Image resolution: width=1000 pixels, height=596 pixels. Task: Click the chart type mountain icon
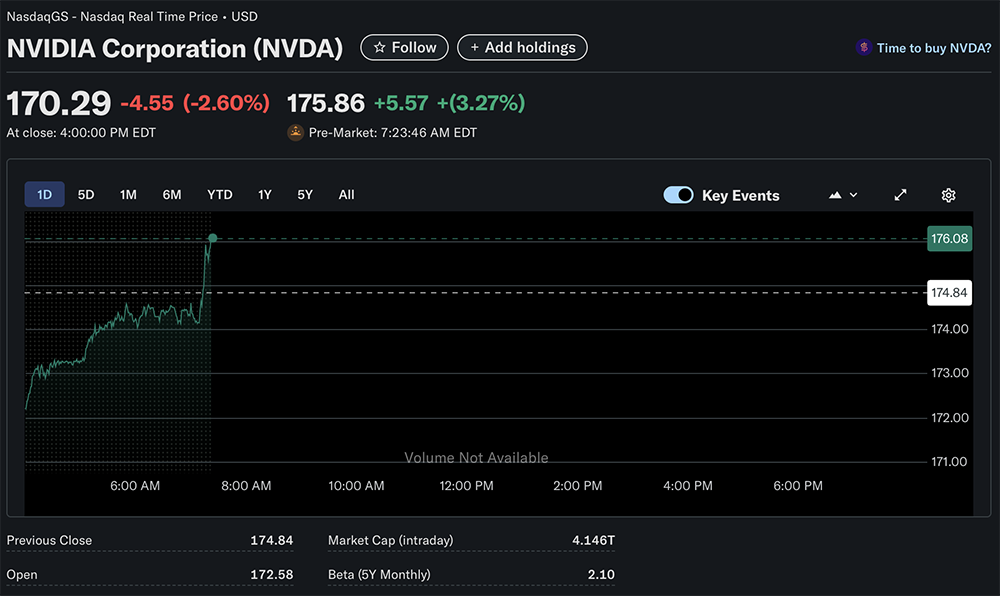click(836, 195)
